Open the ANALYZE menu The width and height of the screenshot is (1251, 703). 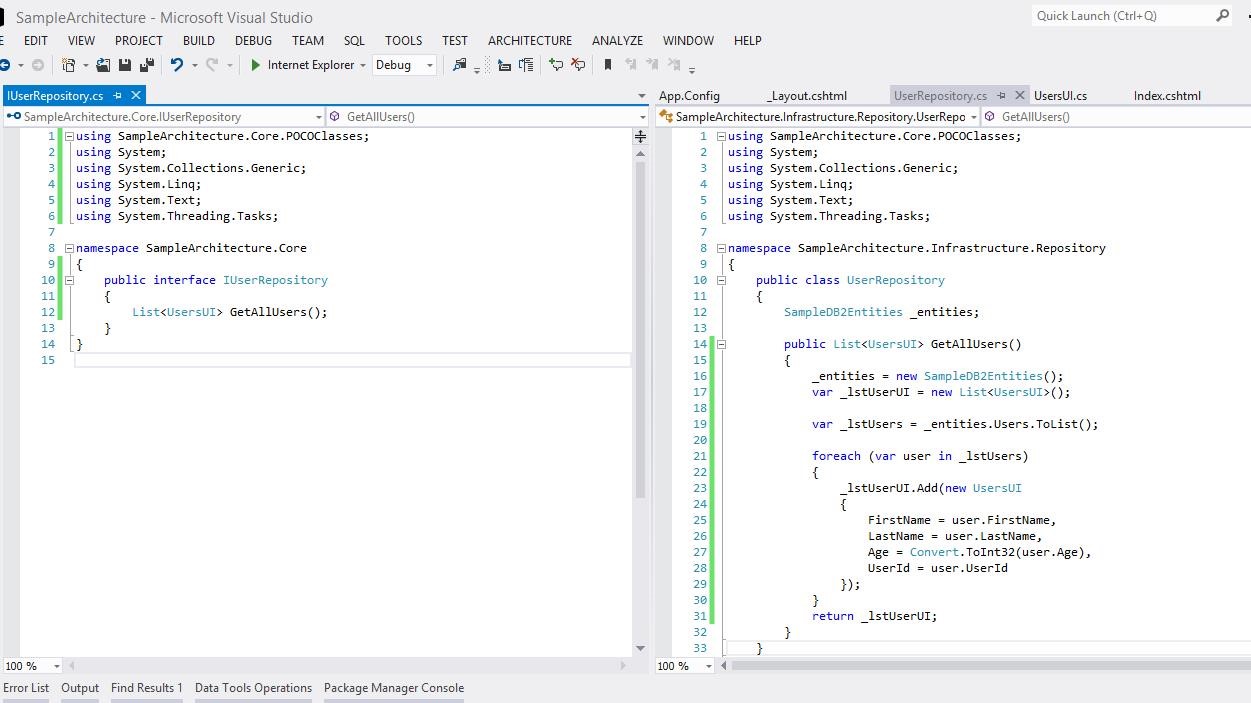tap(617, 40)
